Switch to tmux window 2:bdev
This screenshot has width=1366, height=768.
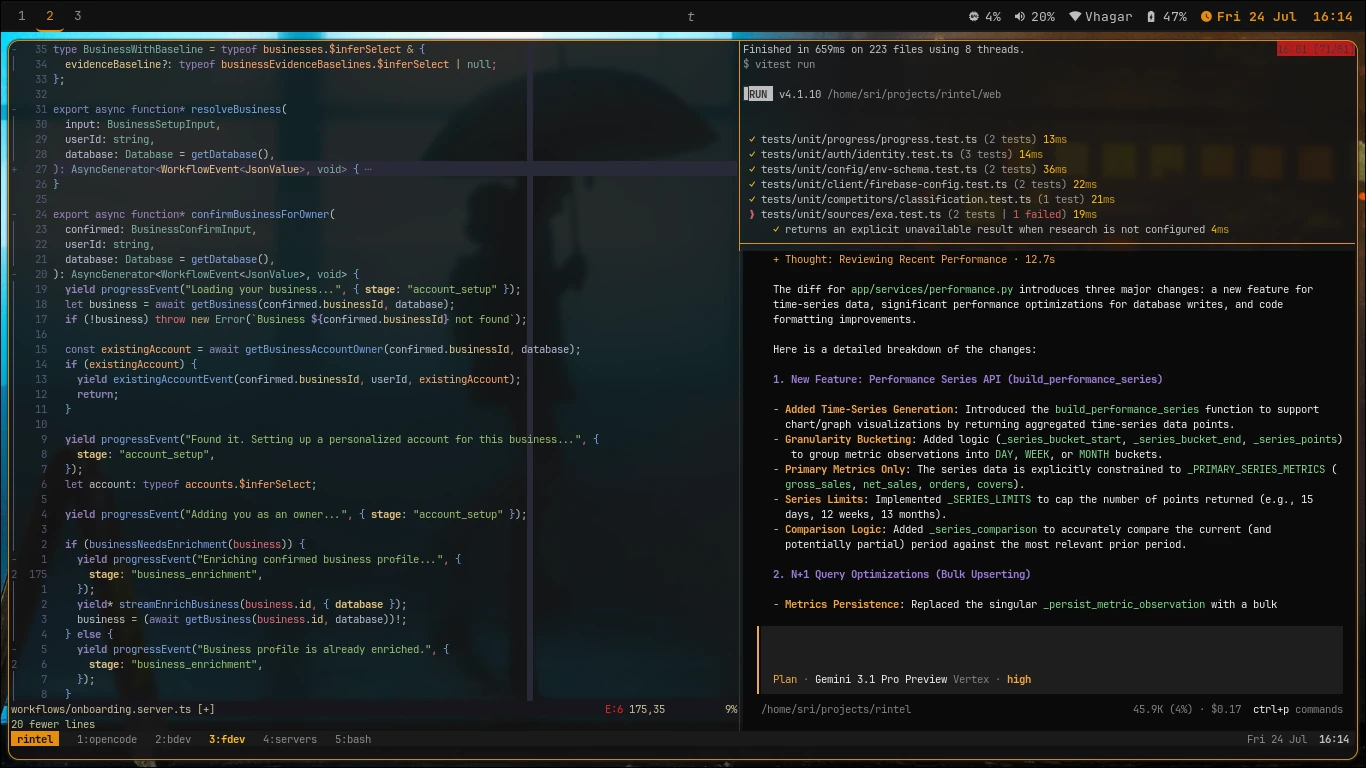(173, 740)
